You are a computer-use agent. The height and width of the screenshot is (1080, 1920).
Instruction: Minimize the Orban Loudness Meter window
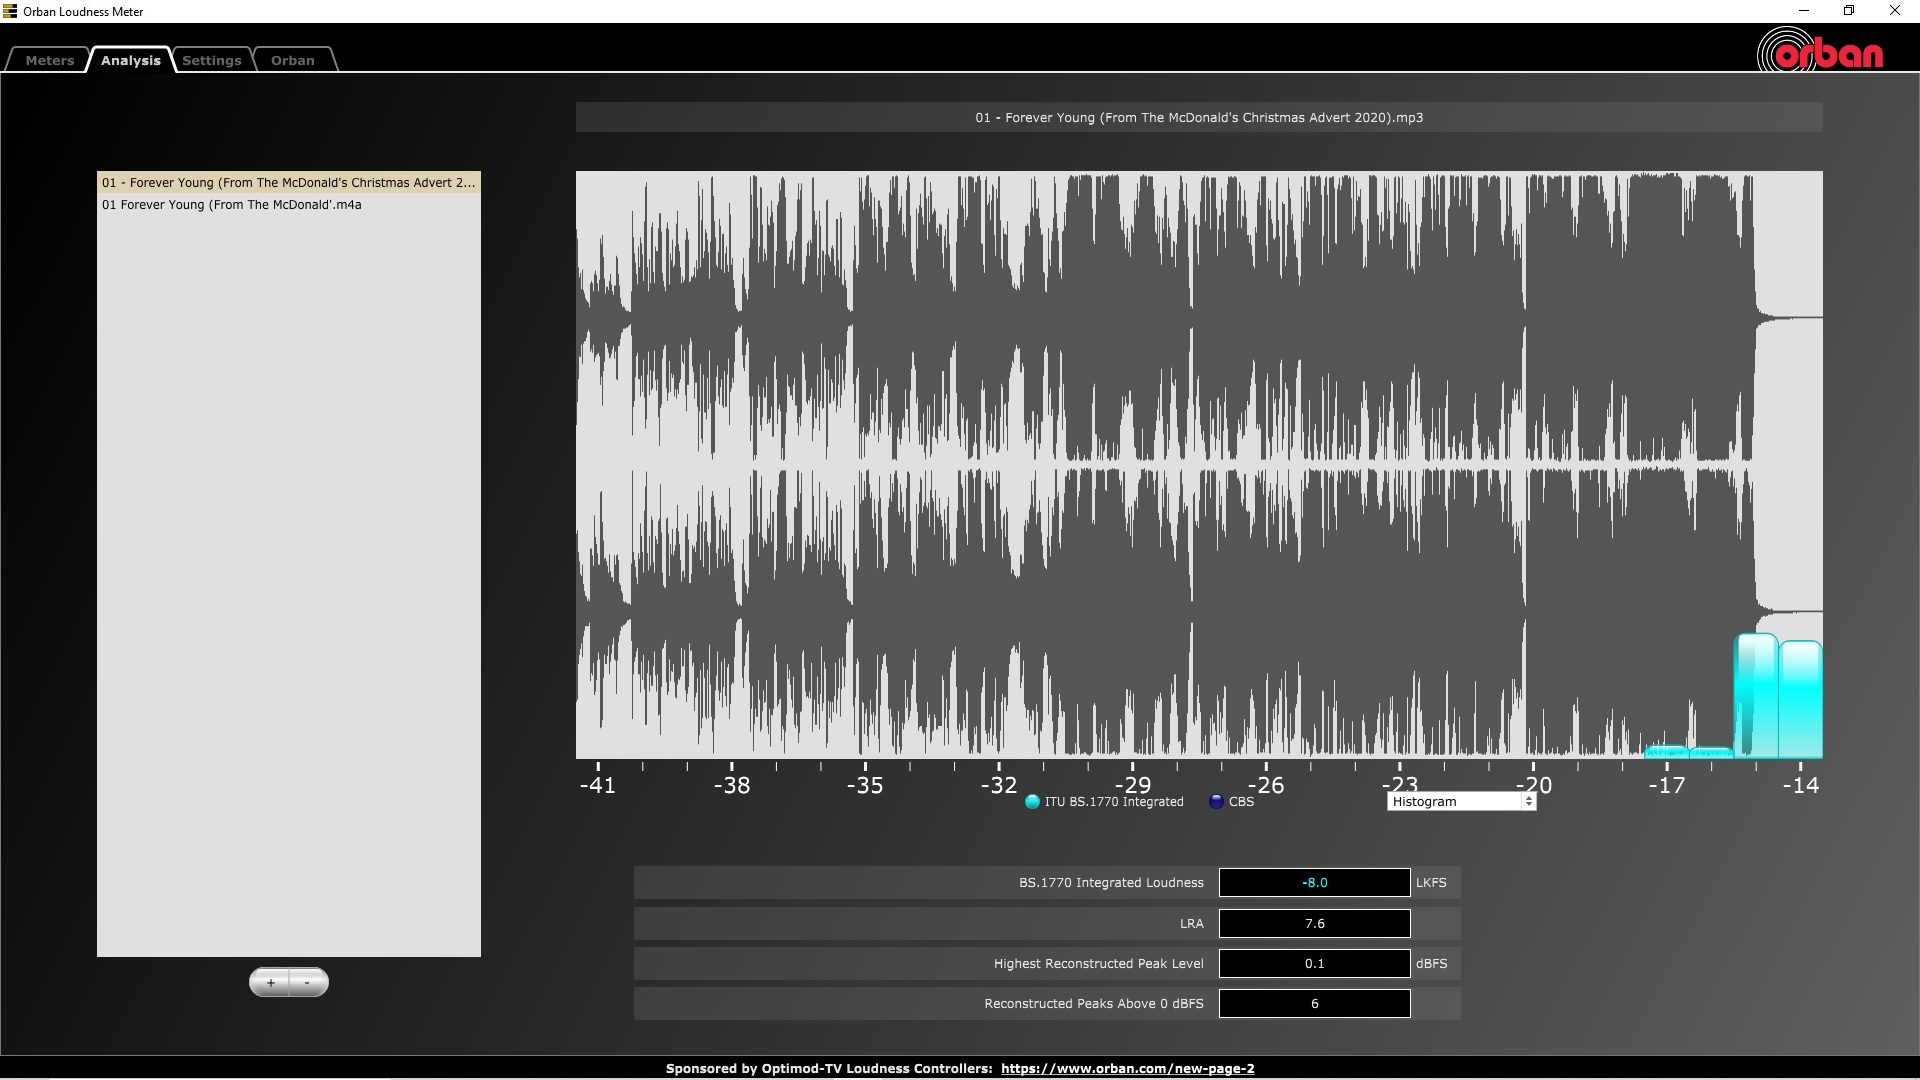pyautogui.click(x=1804, y=11)
